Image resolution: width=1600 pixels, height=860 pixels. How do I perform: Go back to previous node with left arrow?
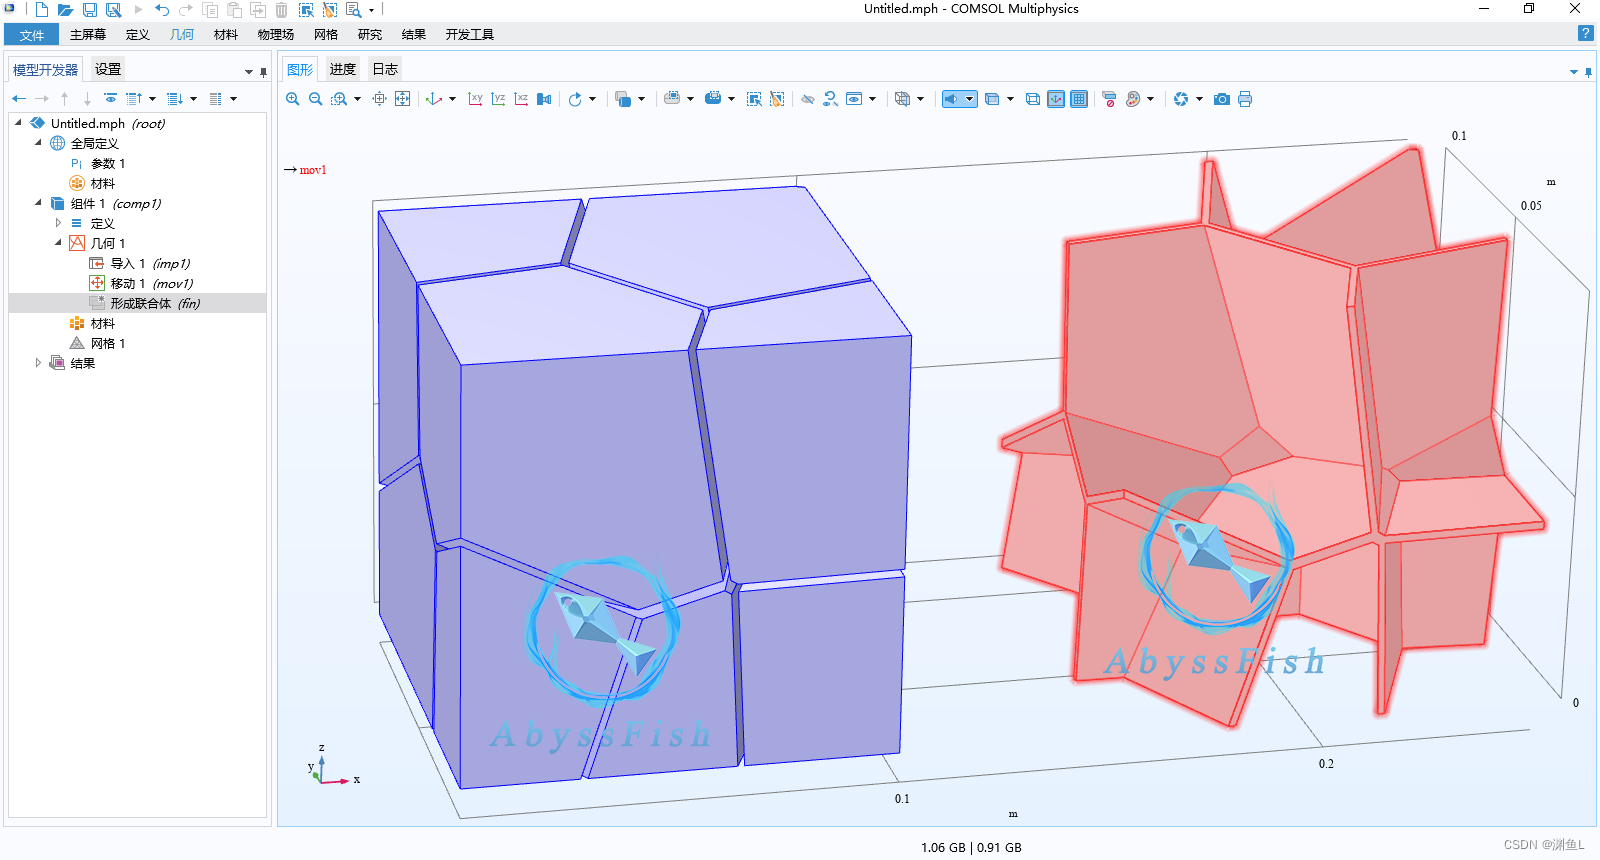tap(19, 99)
